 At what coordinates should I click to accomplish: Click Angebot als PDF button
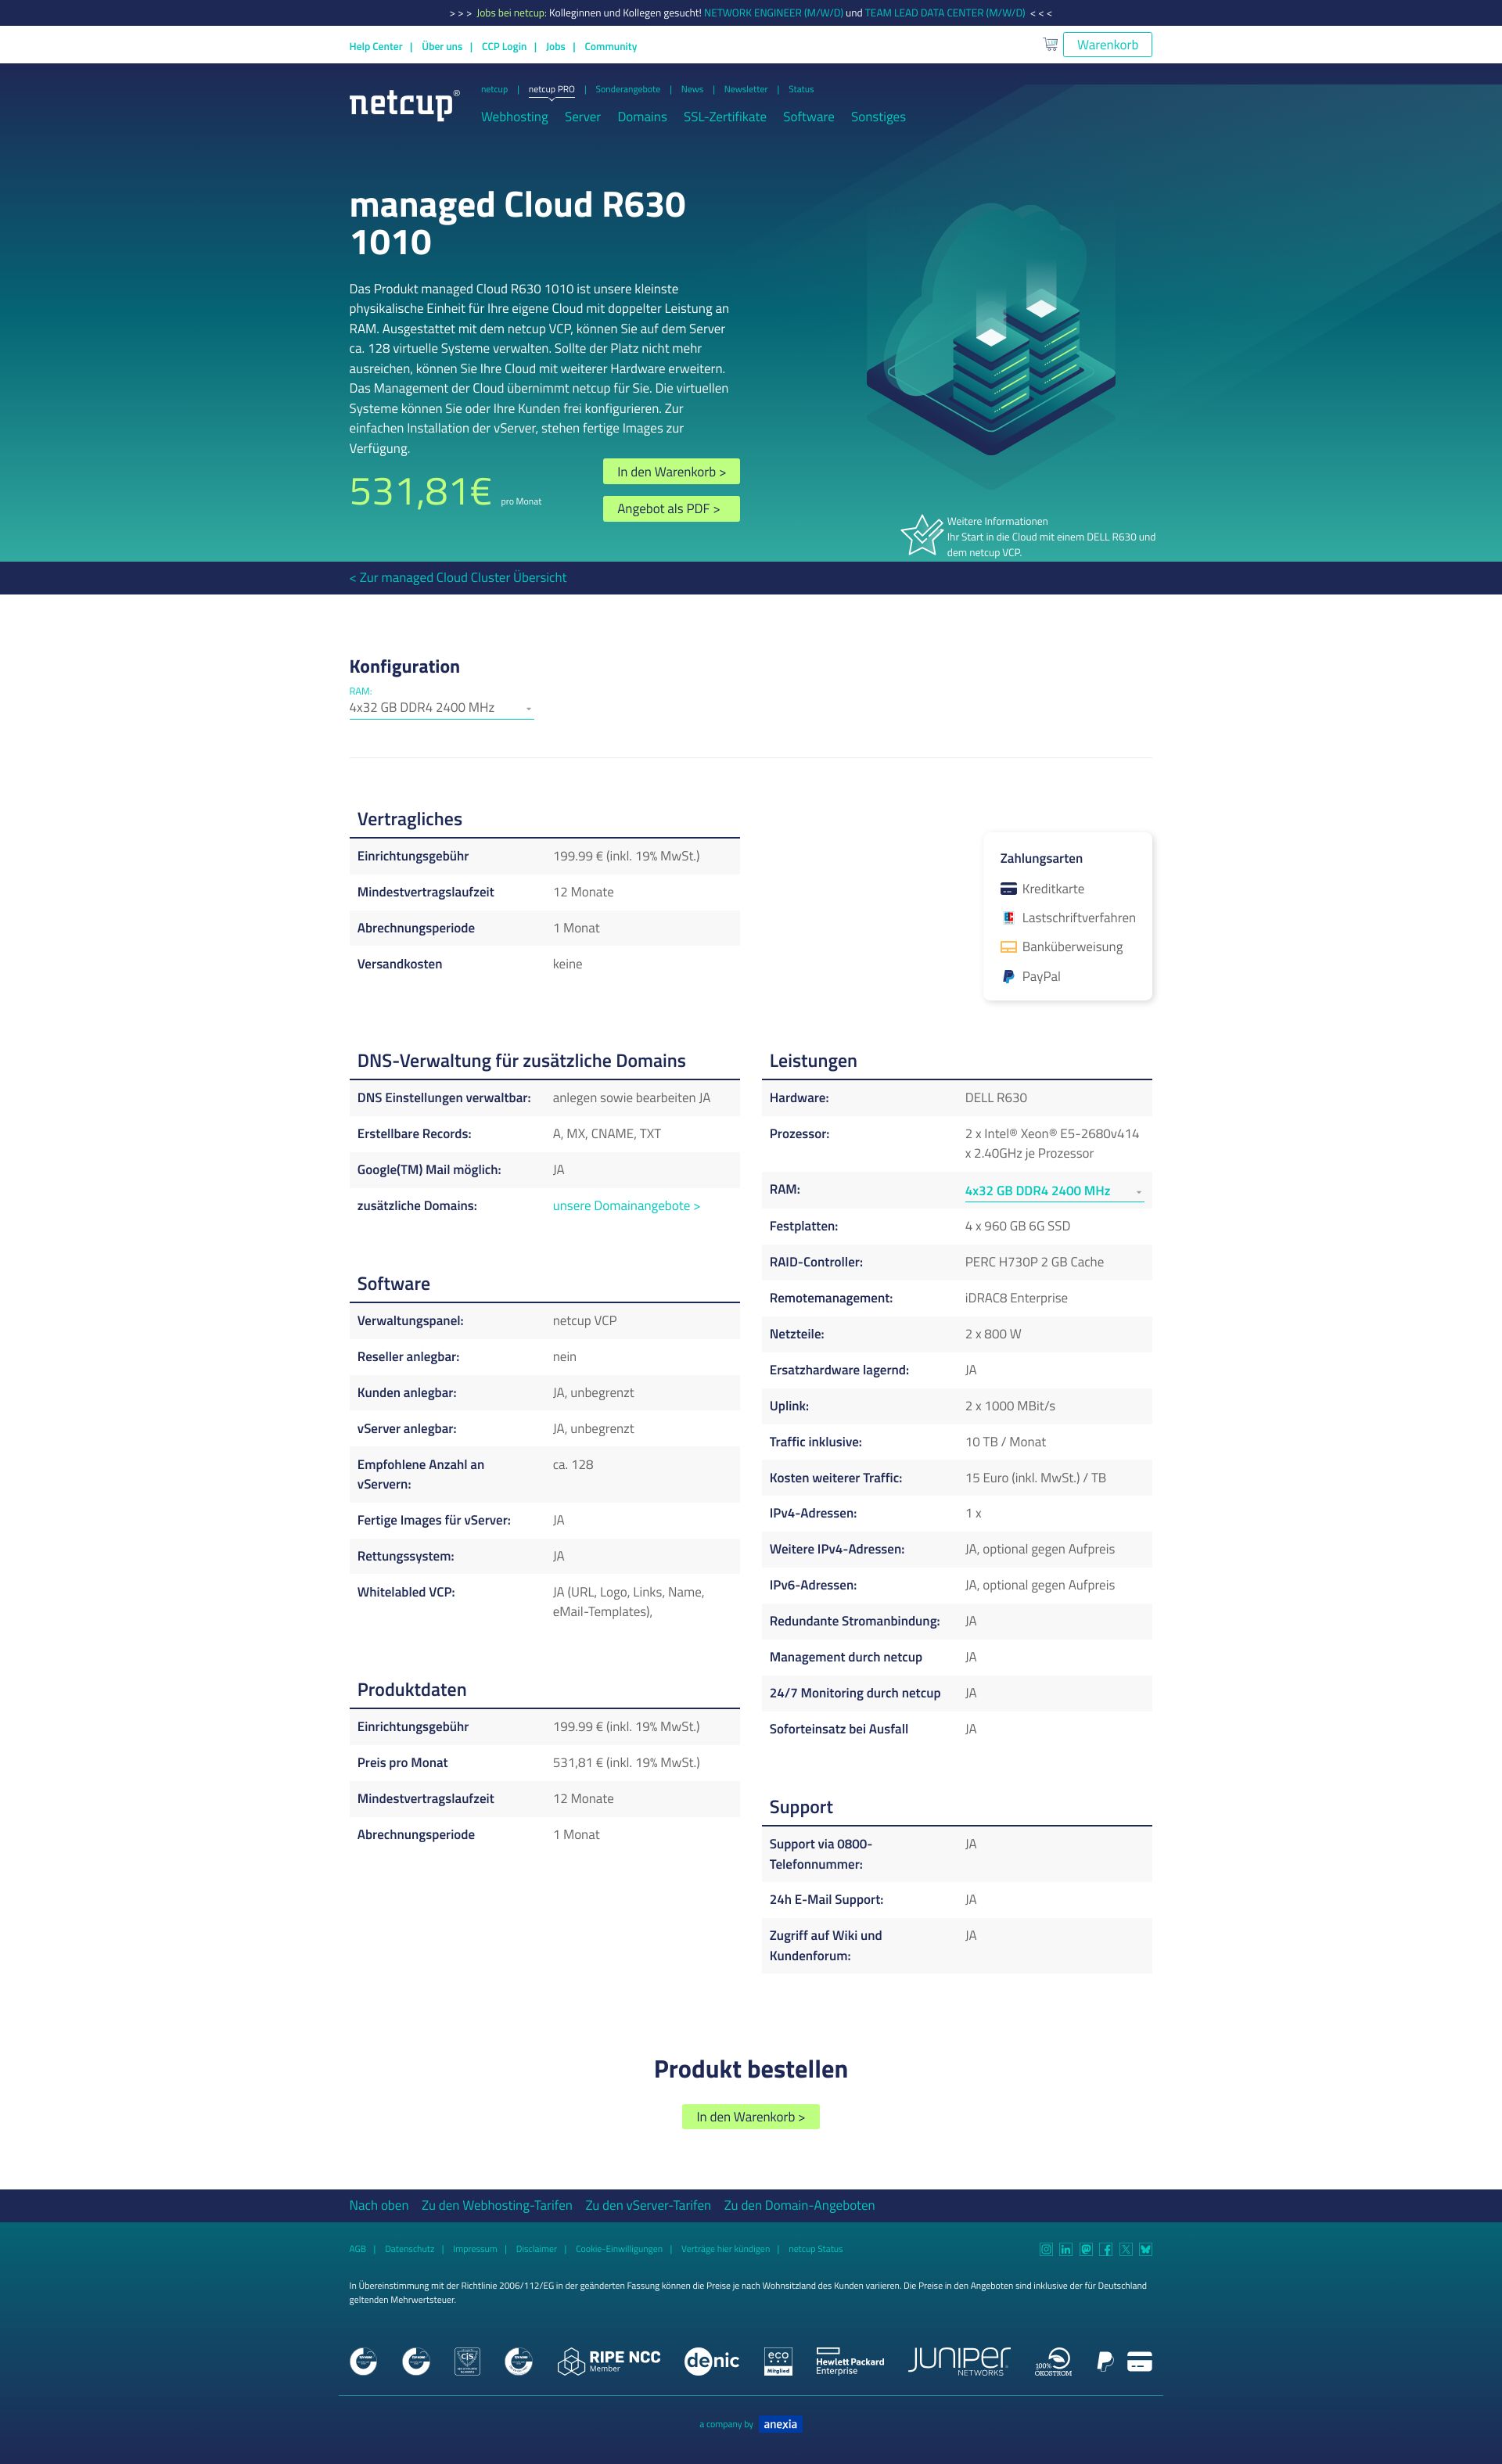coord(671,509)
